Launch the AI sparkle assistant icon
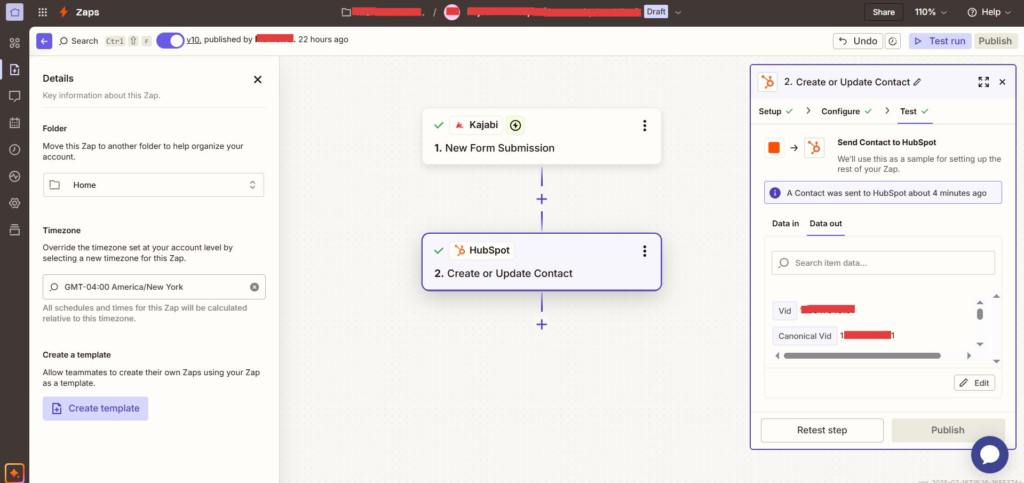The width and height of the screenshot is (1024, 483). pyautogui.click(x=14, y=472)
